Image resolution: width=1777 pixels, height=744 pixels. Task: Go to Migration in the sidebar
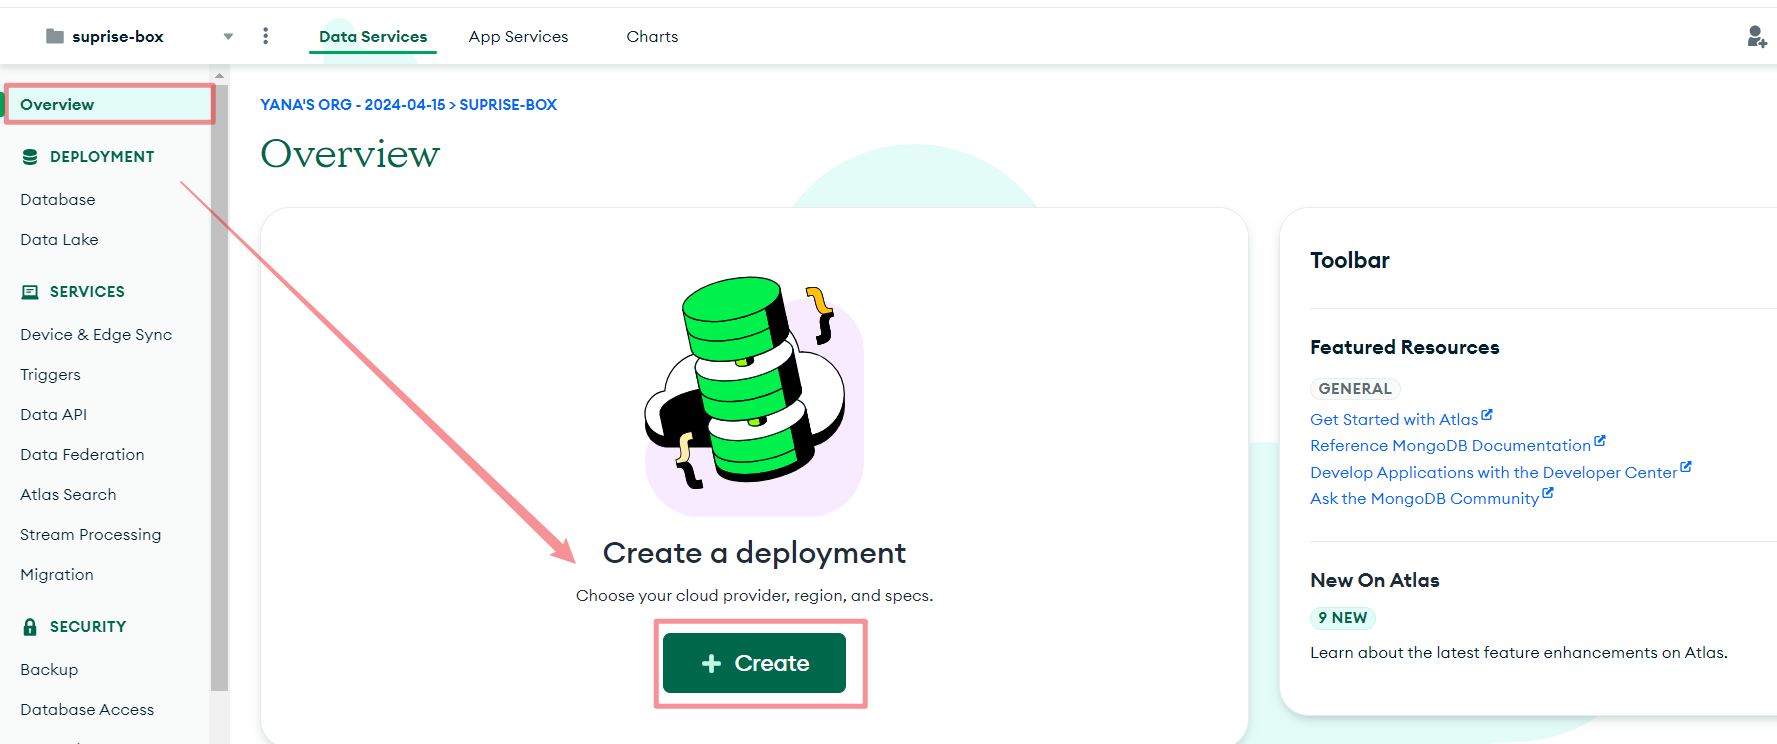(x=57, y=575)
